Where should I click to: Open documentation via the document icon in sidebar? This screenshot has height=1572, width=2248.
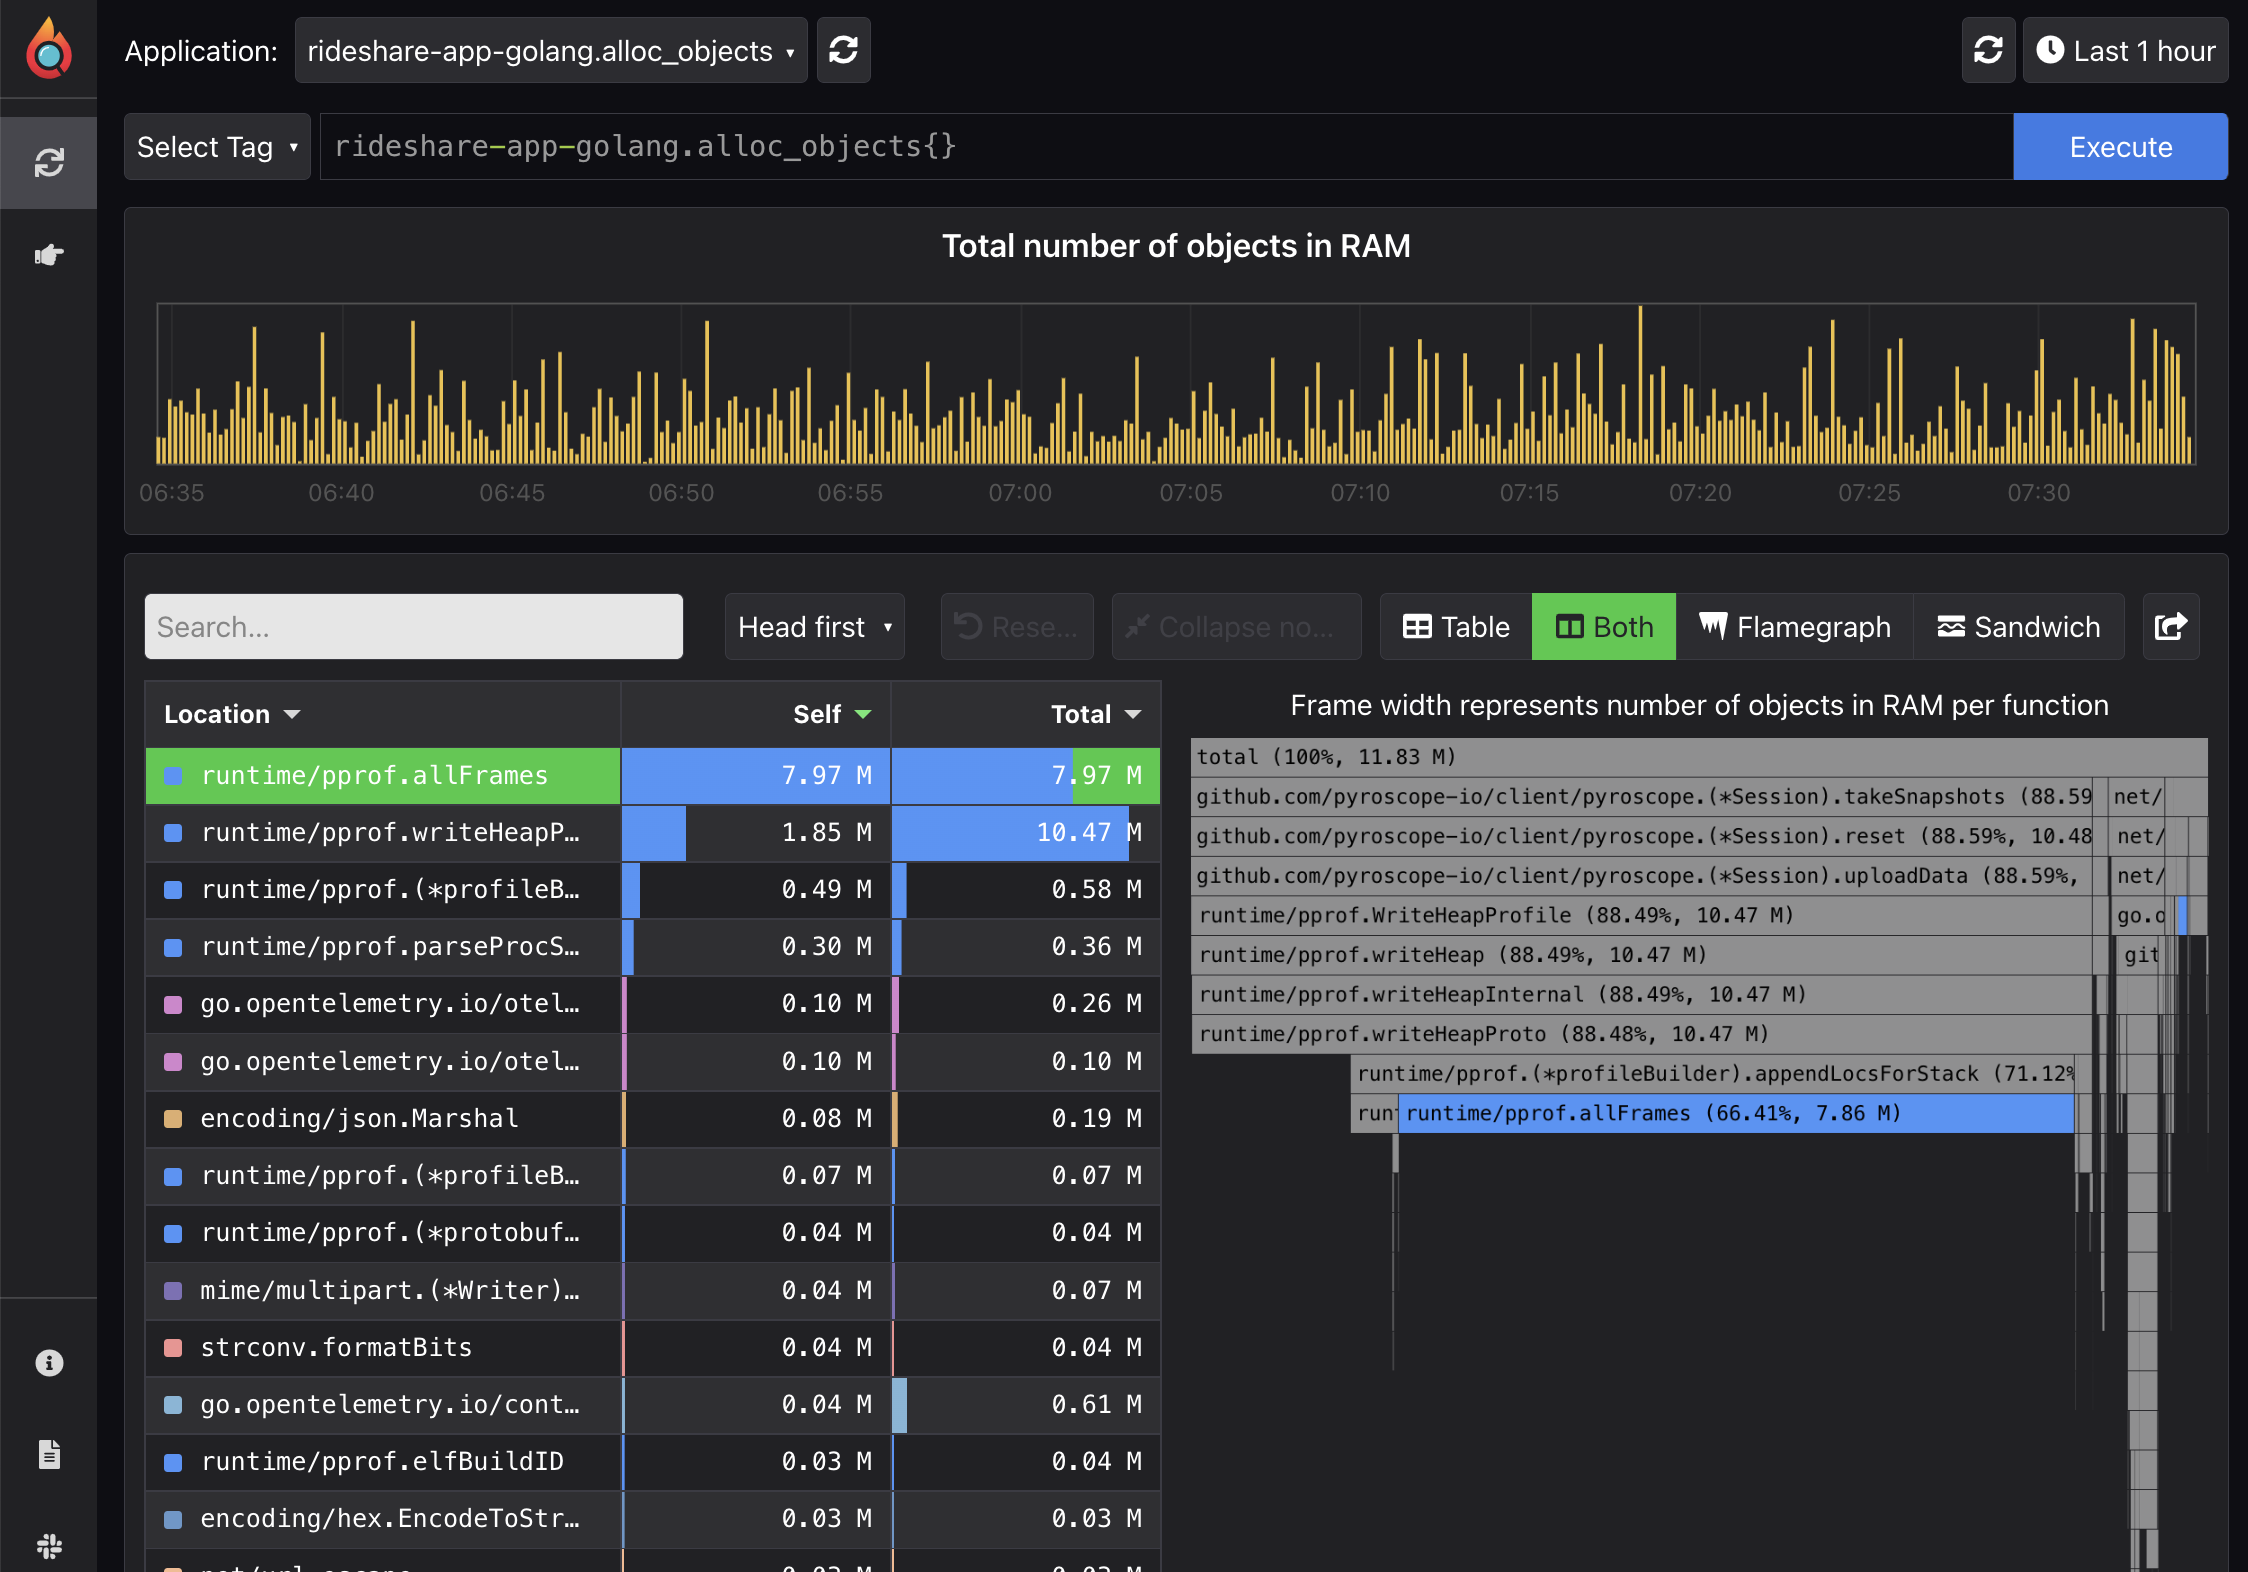coord(48,1455)
